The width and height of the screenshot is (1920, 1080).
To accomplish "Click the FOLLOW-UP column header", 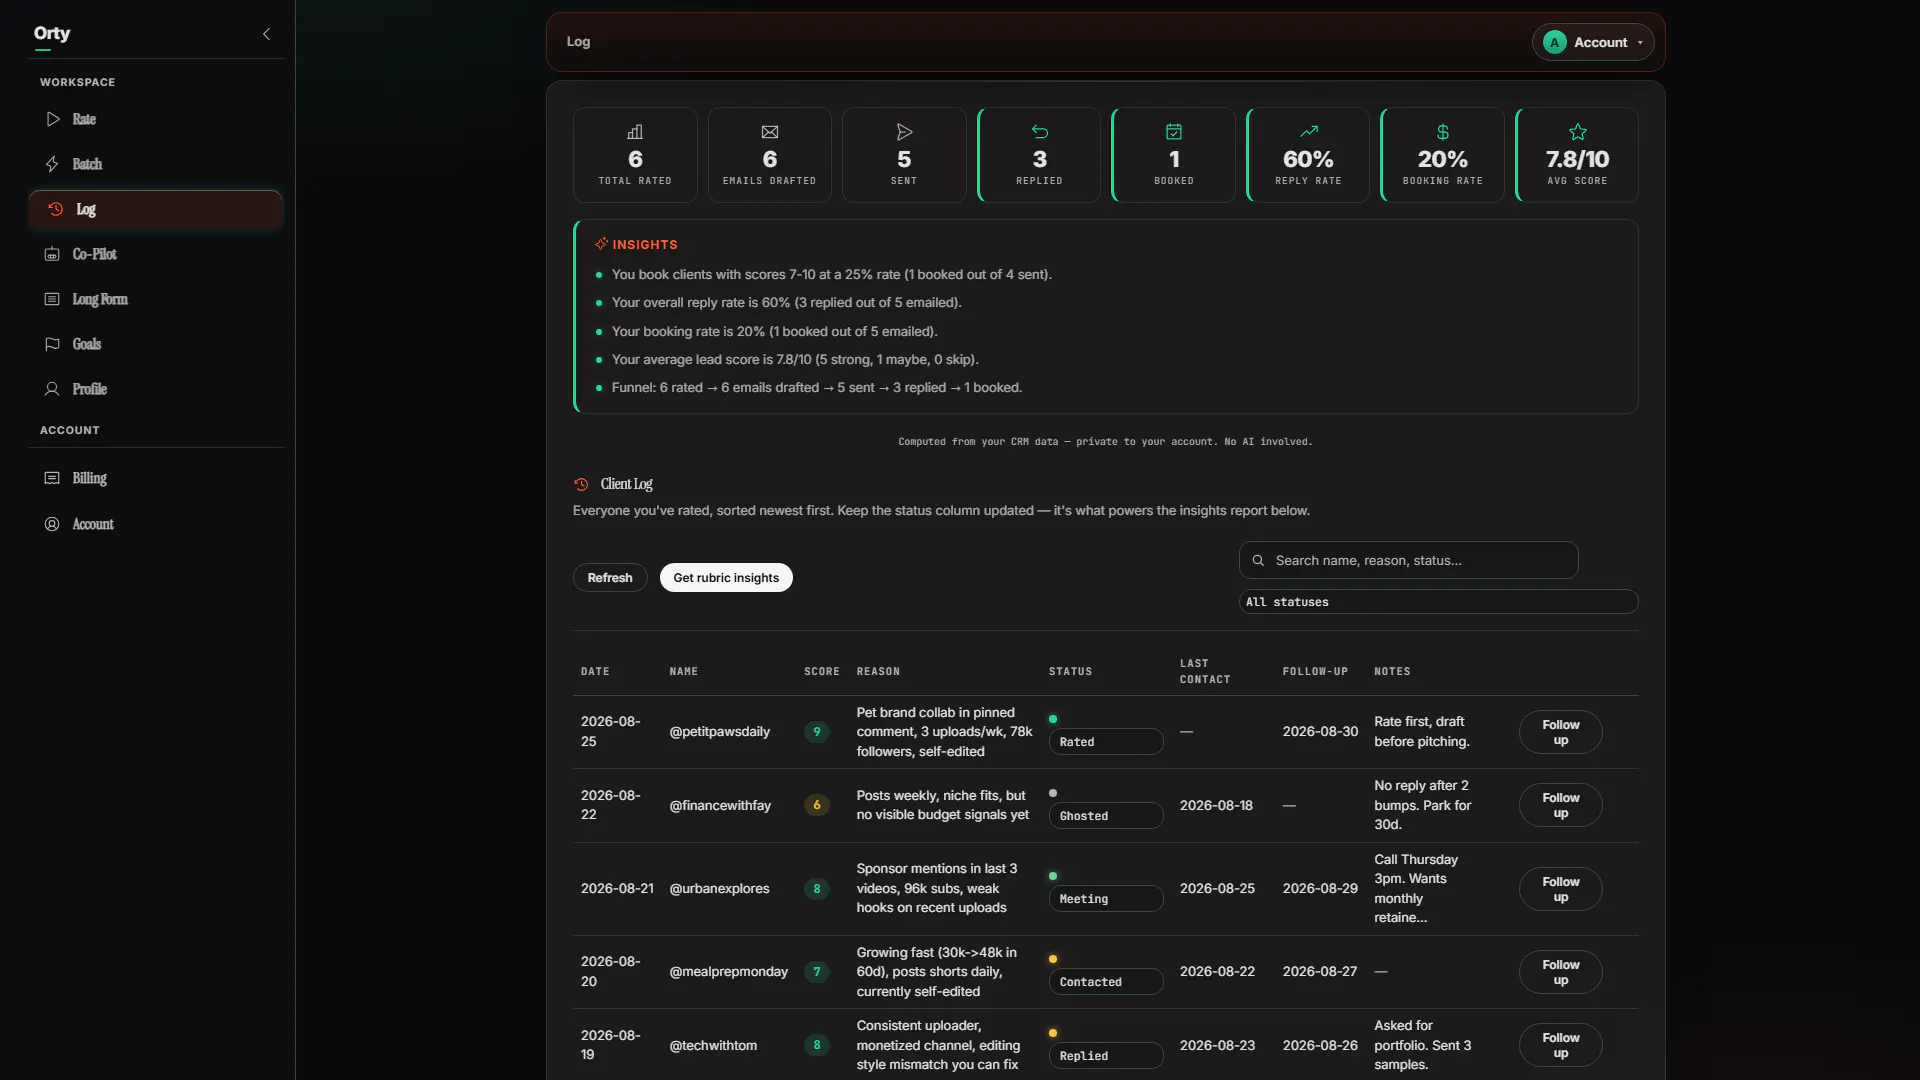I will pos(1315,672).
